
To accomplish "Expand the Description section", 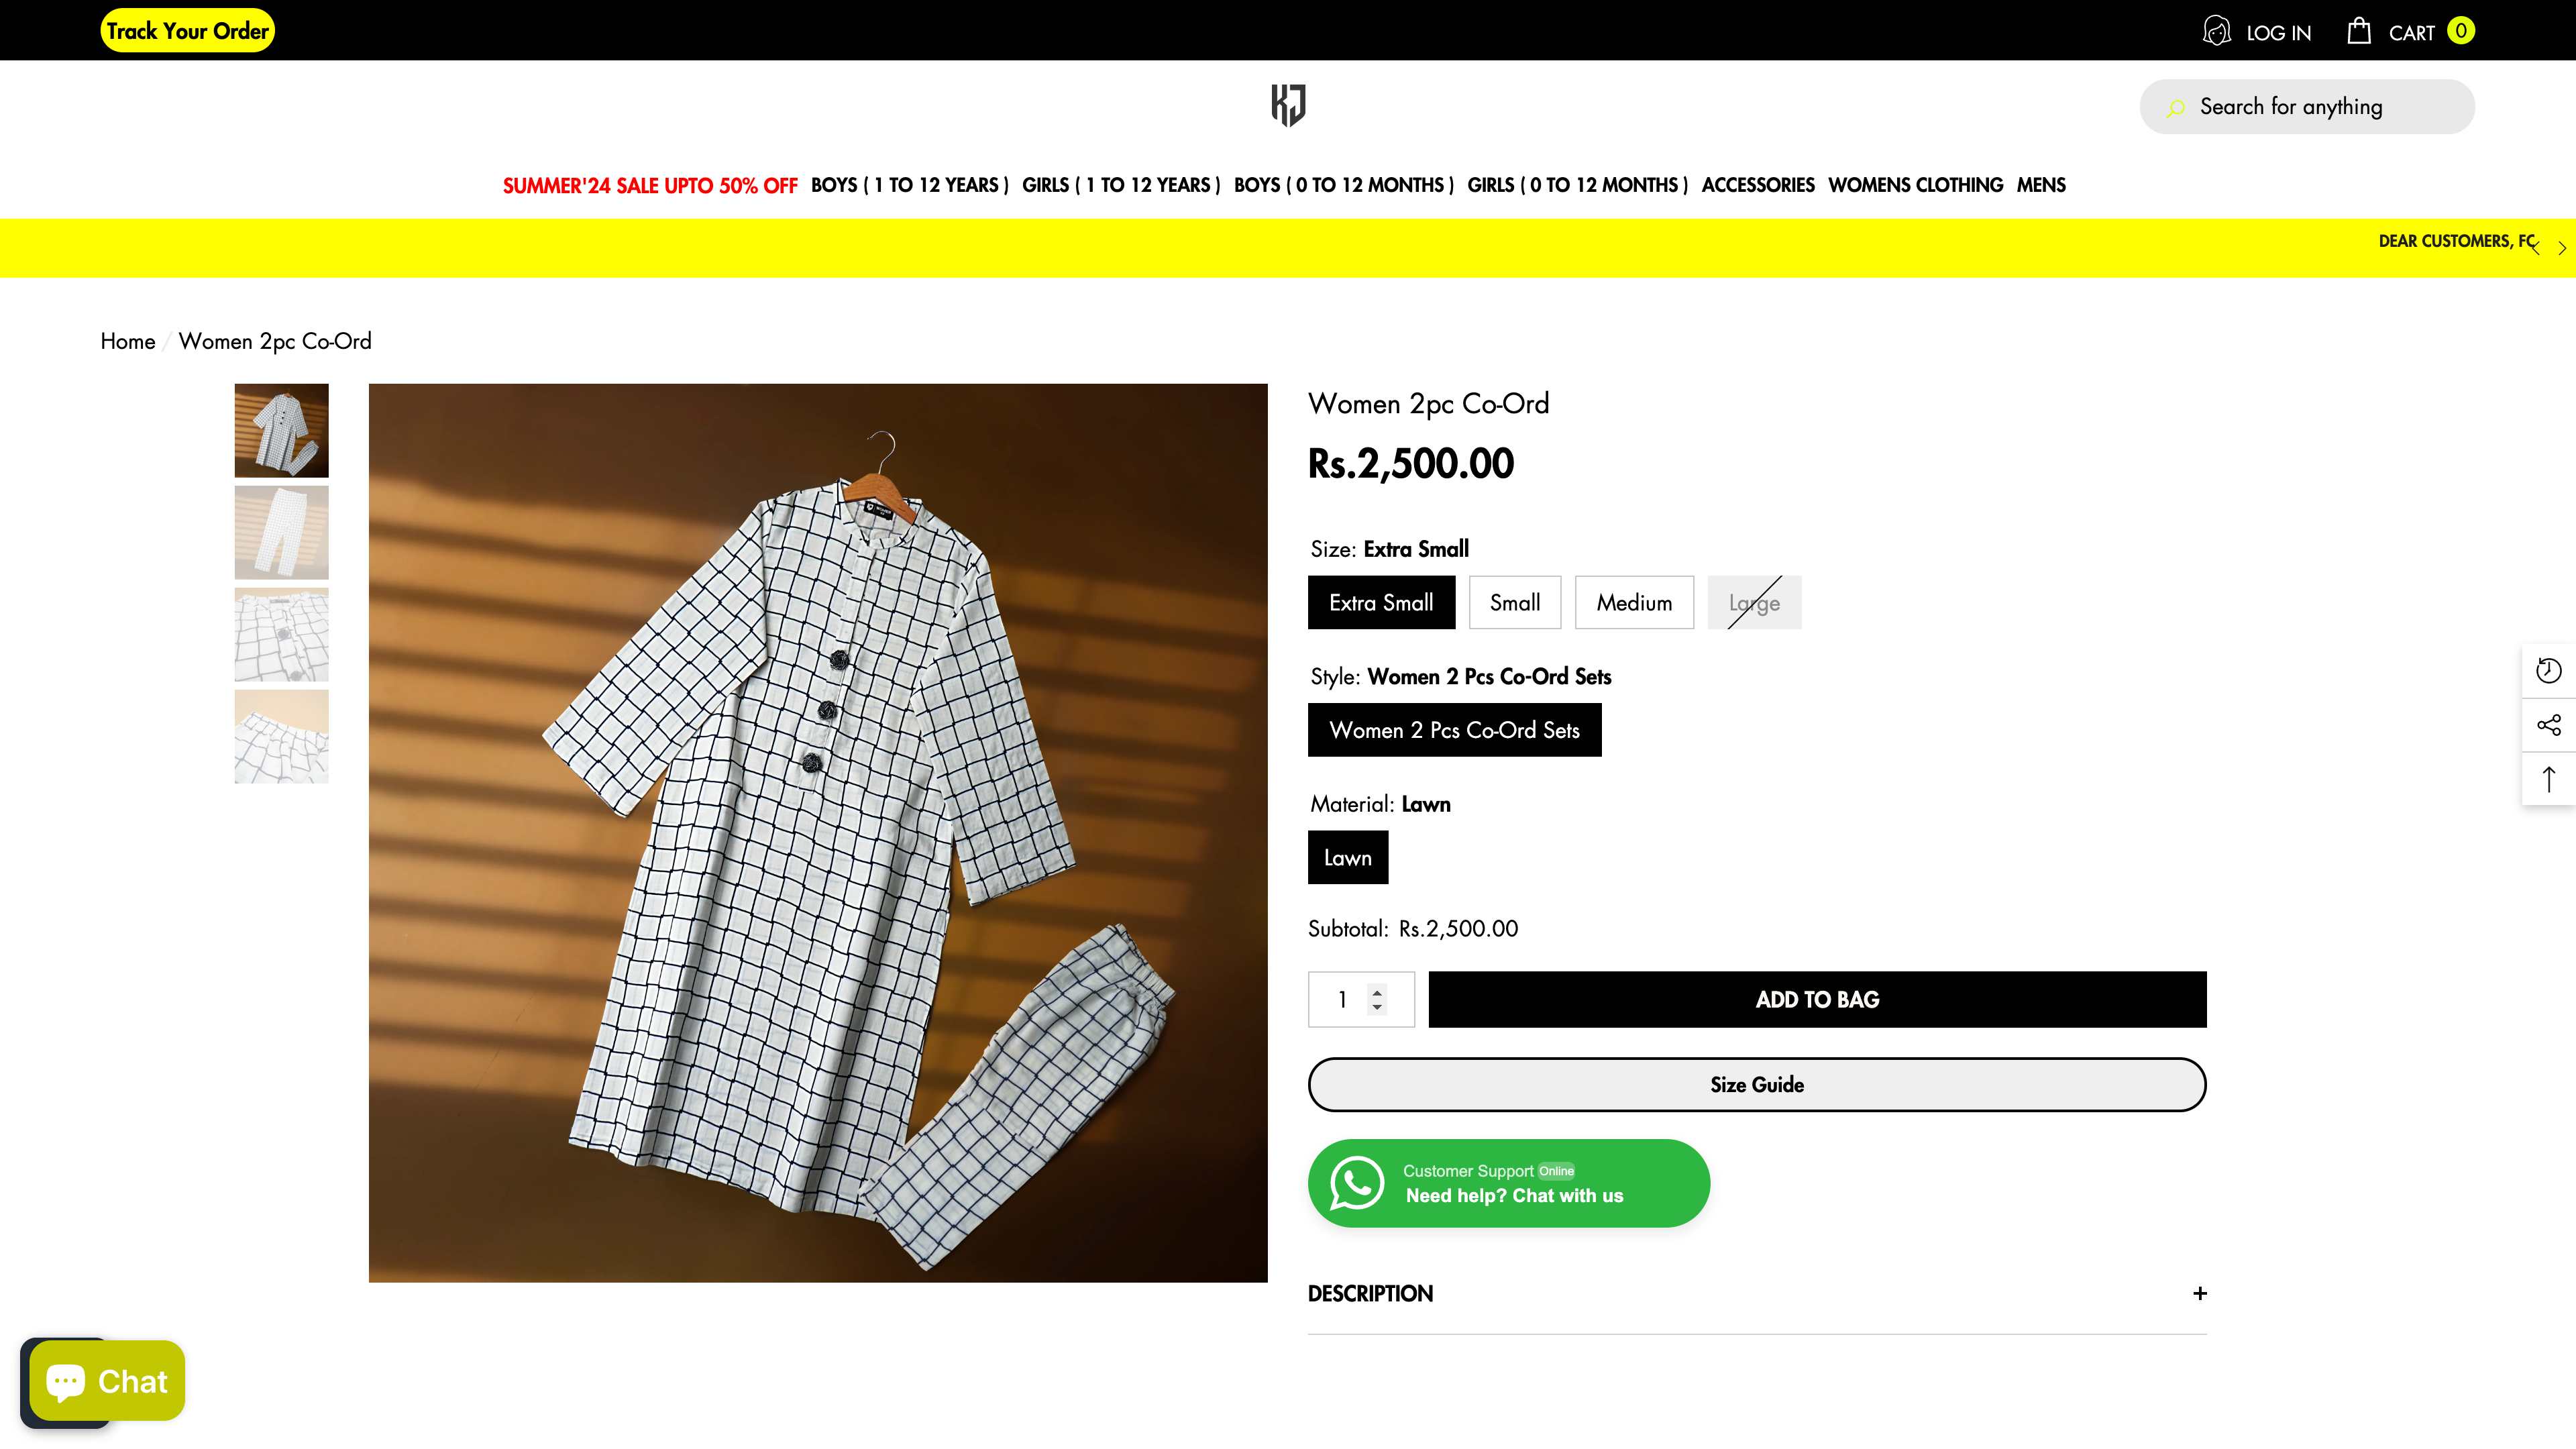I will (x=2199, y=1293).
